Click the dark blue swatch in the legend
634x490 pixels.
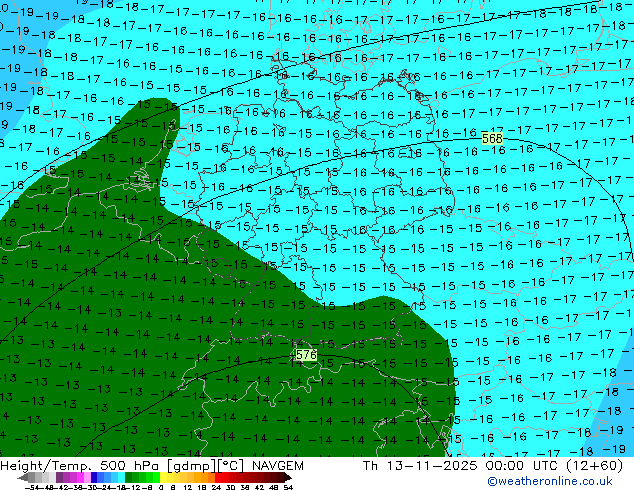pyautogui.click(x=94, y=477)
